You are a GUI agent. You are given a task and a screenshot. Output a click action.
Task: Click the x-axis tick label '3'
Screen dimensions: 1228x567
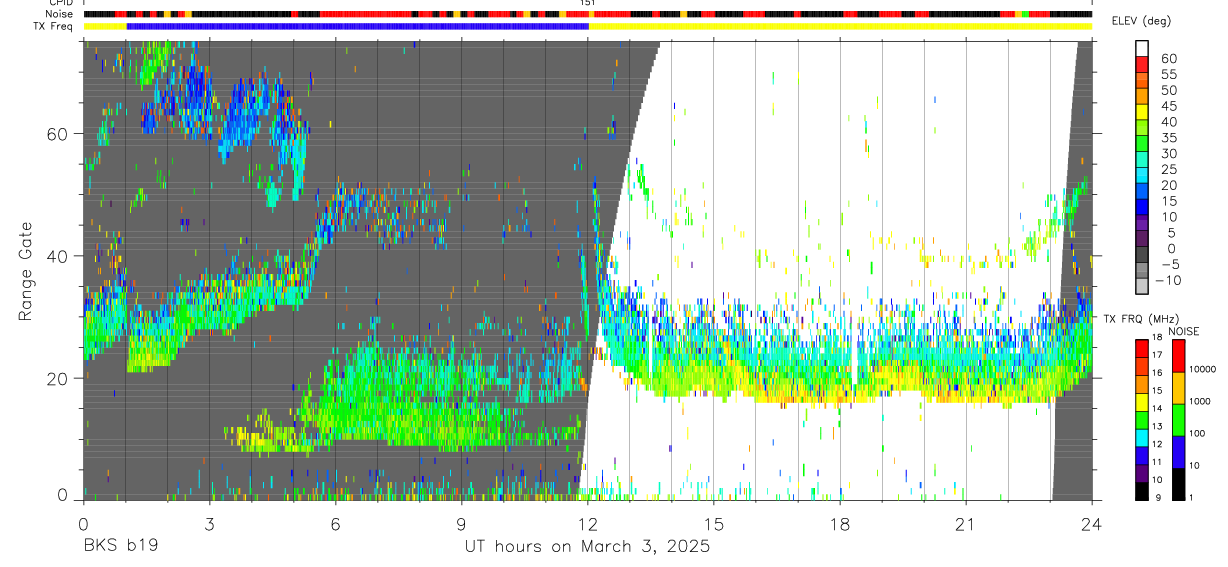pos(209,524)
